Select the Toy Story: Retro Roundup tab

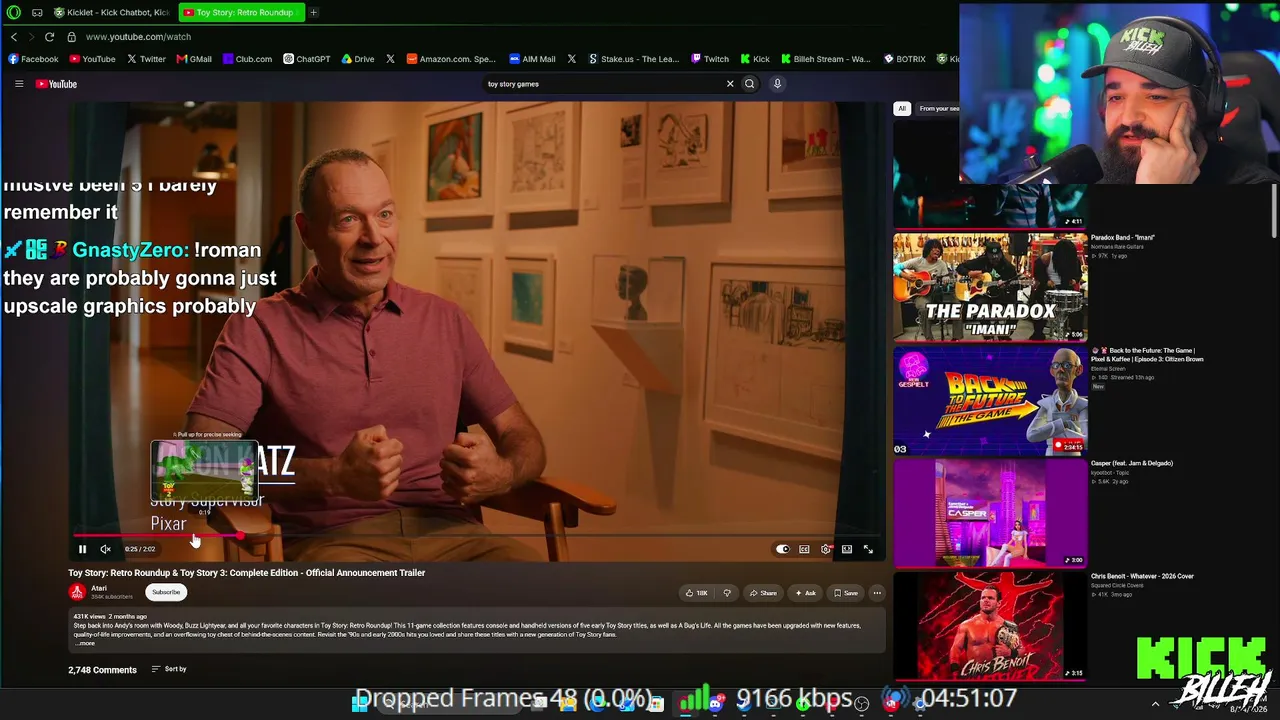(x=242, y=12)
